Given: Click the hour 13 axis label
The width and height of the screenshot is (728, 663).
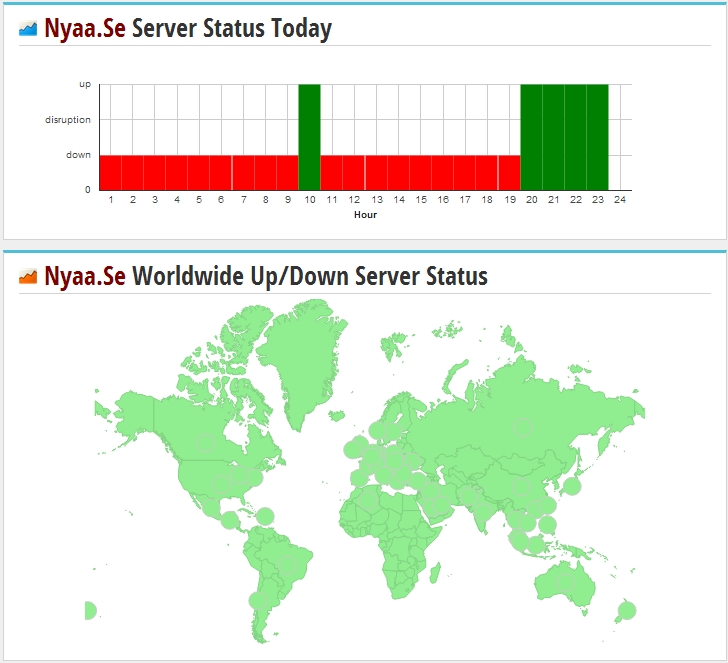Looking at the screenshot, I should point(377,200).
